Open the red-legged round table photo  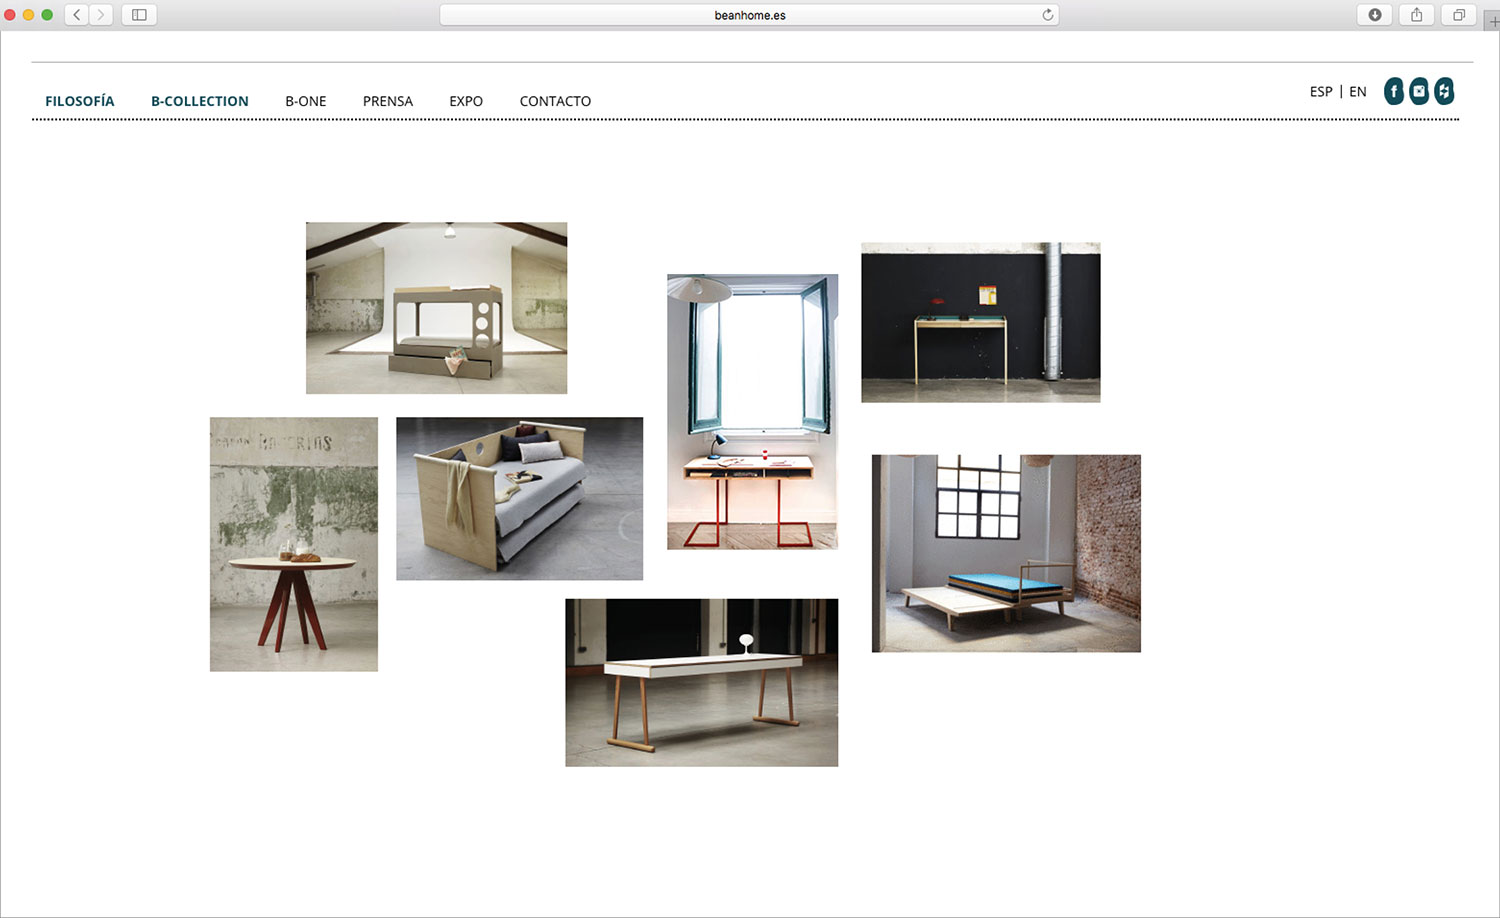pos(294,544)
